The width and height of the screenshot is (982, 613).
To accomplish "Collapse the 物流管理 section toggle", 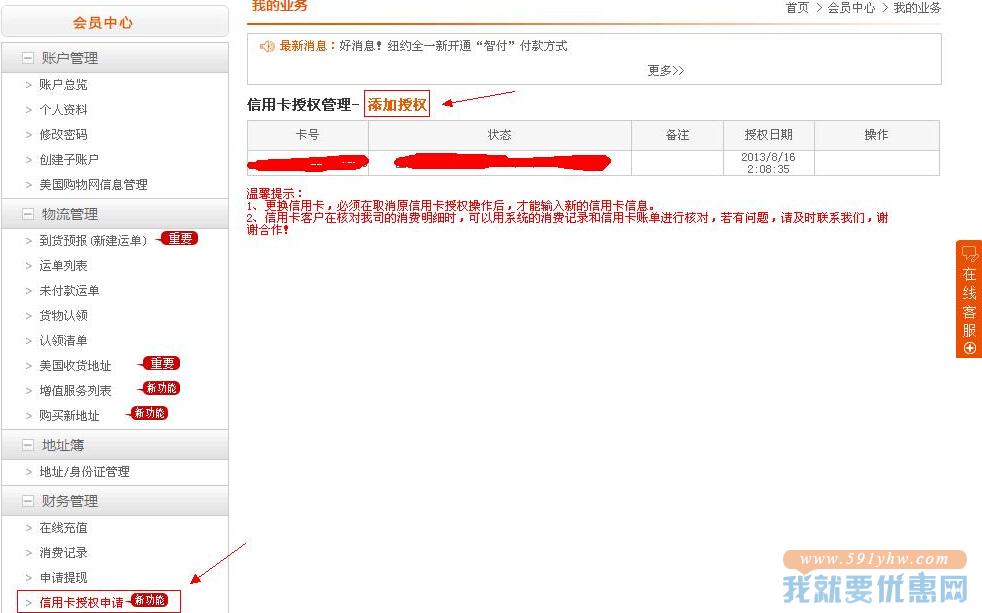I will pyautogui.click(x=28, y=214).
